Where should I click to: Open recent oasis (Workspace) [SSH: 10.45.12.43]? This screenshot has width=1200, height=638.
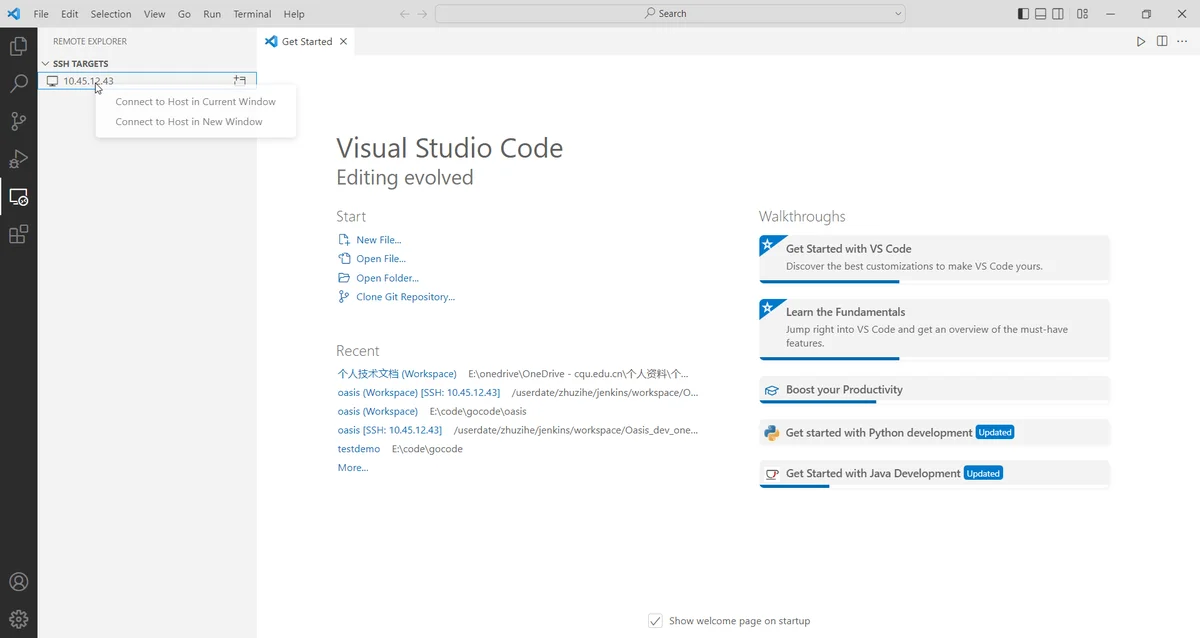(x=419, y=393)
